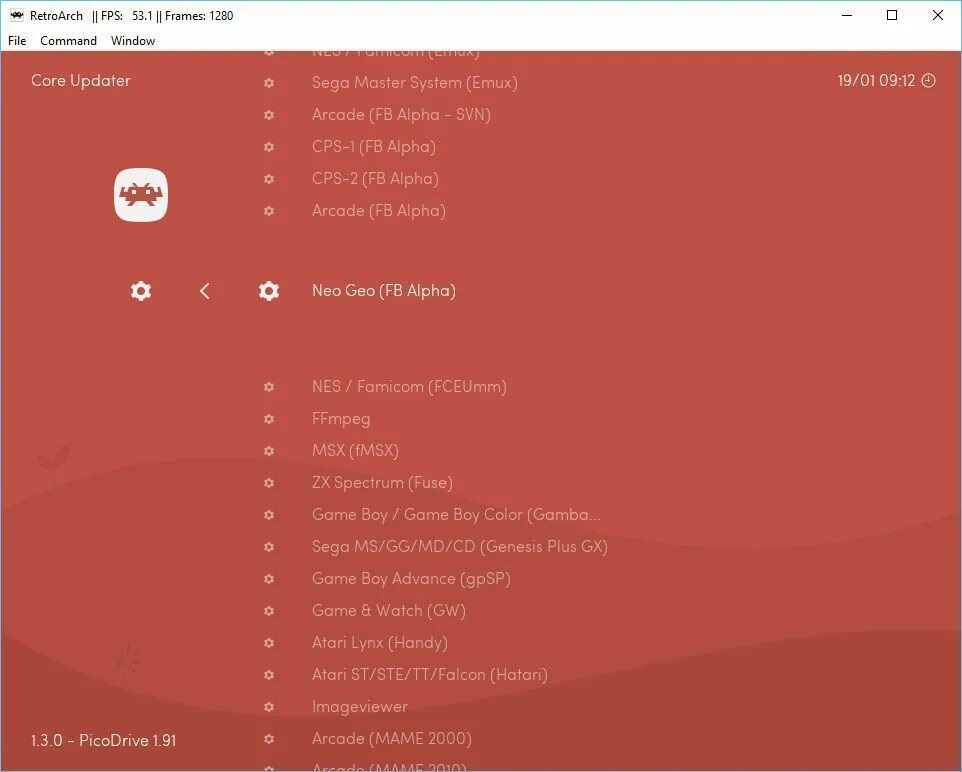Close the RetroArch window

point(937,15)
